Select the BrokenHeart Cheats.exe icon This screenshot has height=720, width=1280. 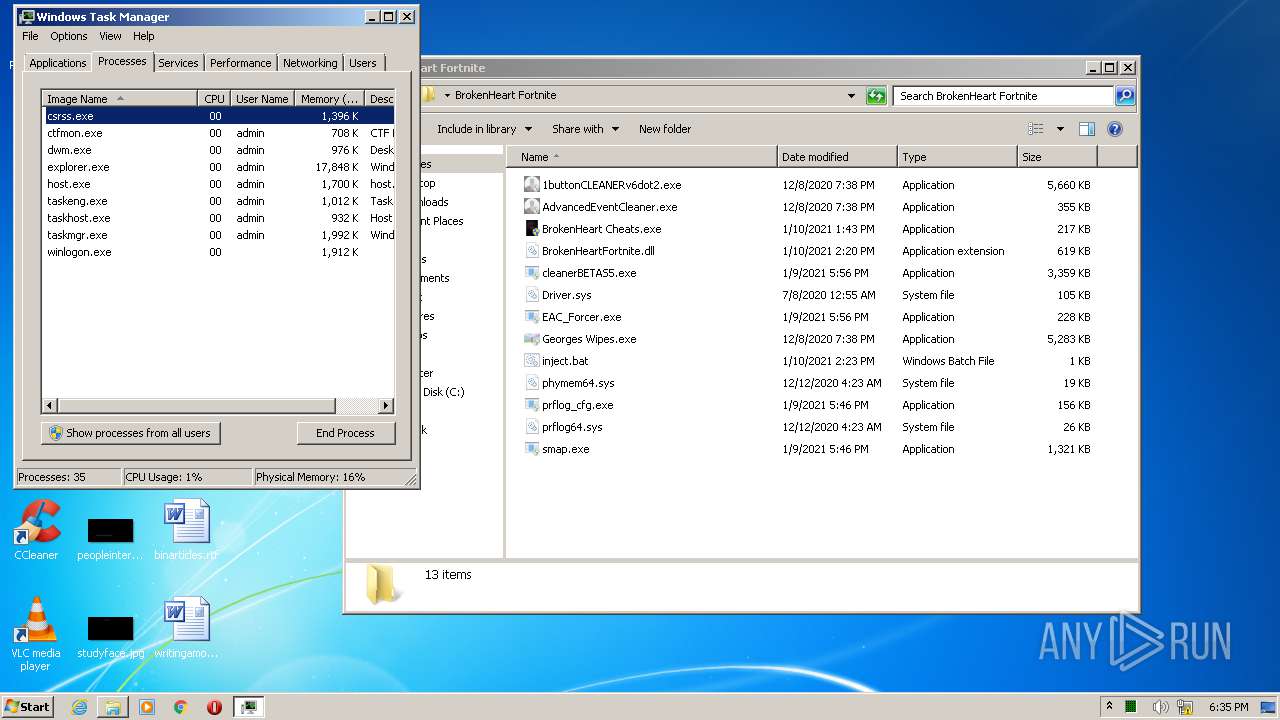tap(532, 229)
